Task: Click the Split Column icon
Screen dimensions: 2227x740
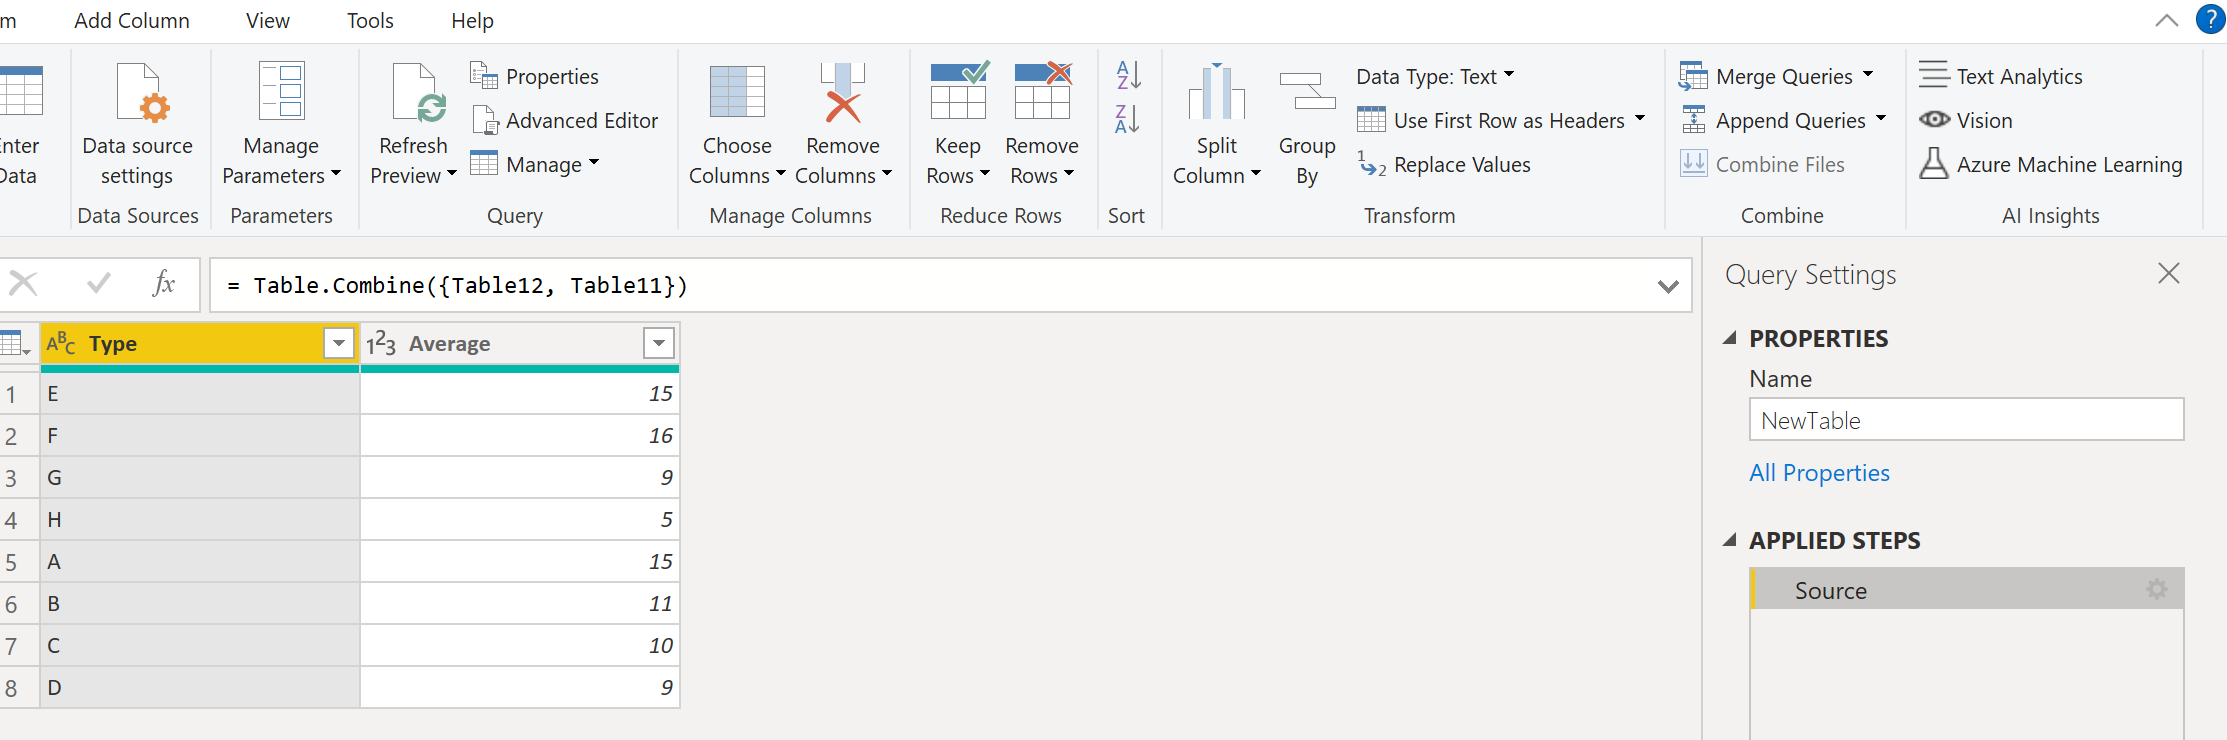Action: coord(1217,91)
